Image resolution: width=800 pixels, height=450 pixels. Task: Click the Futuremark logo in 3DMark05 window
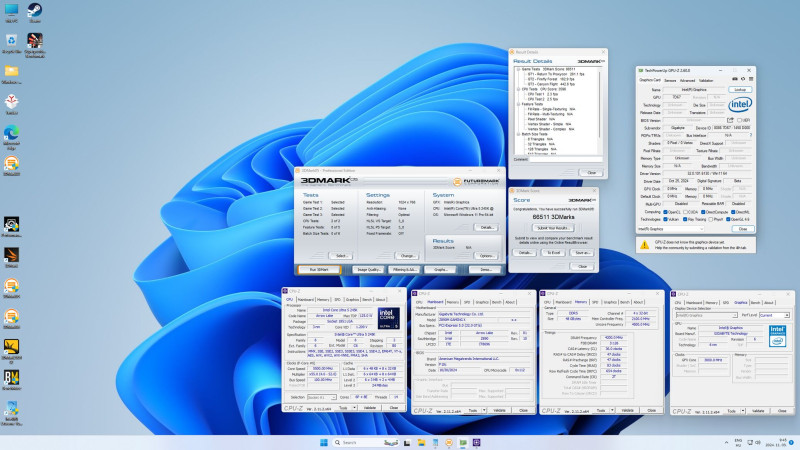[476, 182]
